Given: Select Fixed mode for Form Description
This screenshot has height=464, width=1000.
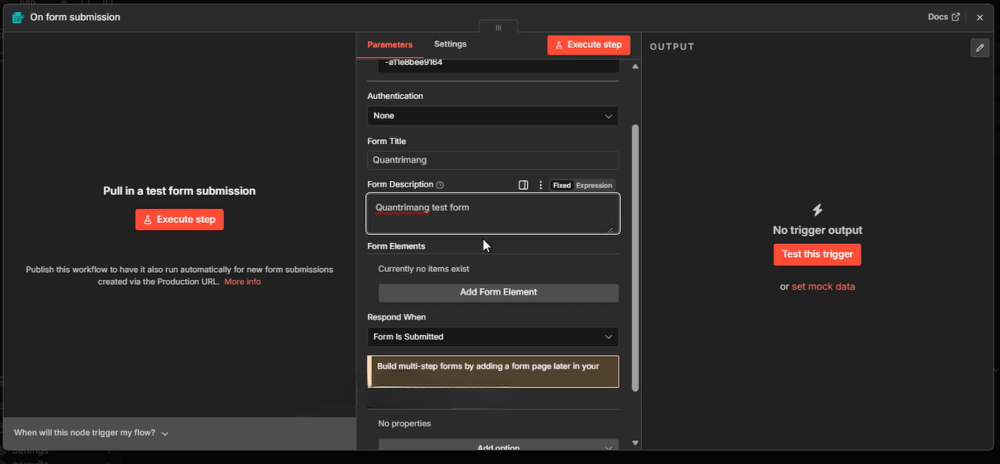Looking at the screenshot, I should pyautogui.click(x=562, y=185).
